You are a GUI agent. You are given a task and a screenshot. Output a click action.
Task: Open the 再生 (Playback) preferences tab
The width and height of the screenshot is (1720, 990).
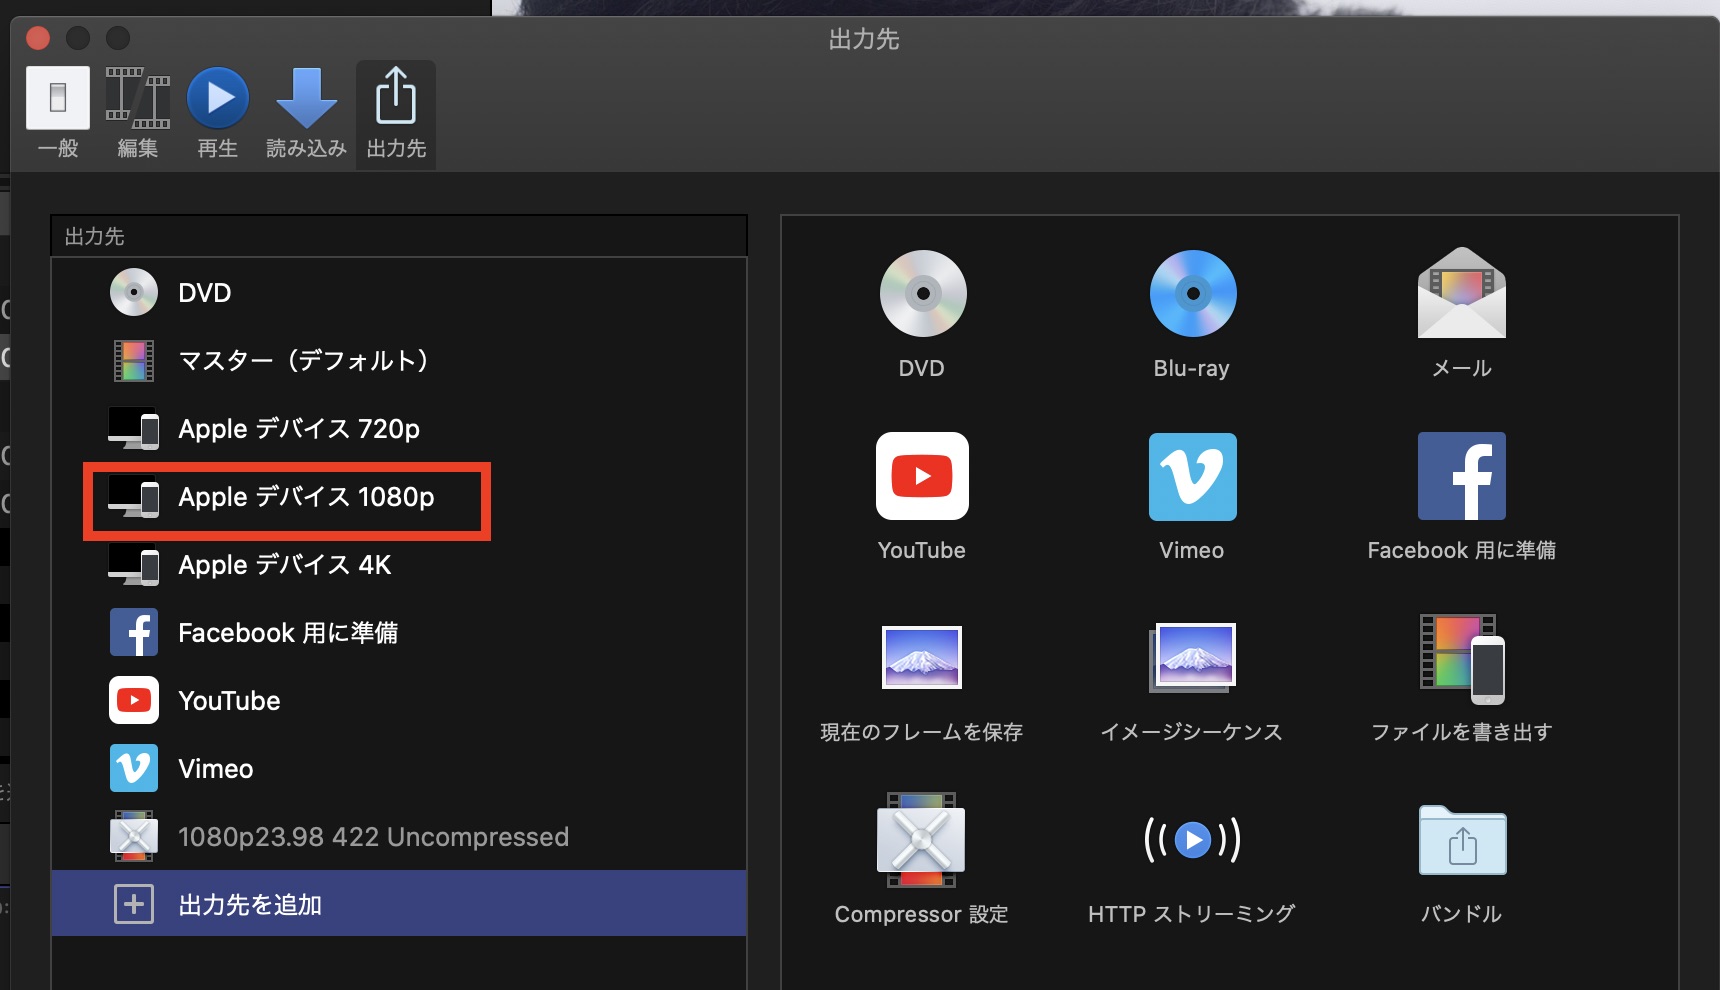click(x=218, y=113)
